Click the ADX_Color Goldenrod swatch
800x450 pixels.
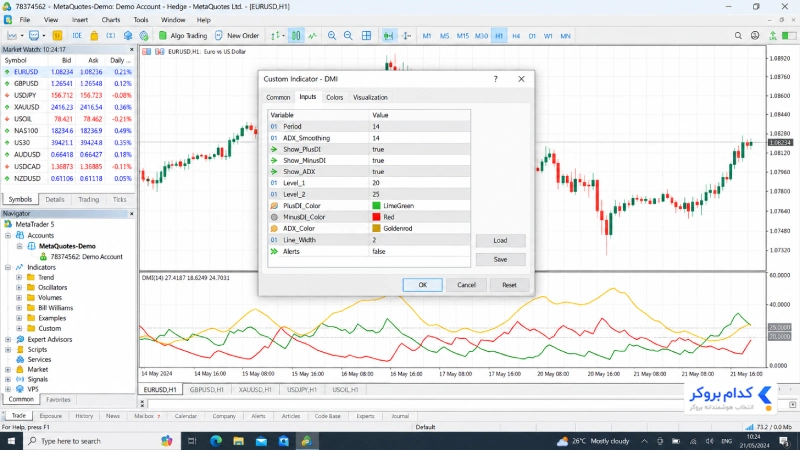(377, 229)
